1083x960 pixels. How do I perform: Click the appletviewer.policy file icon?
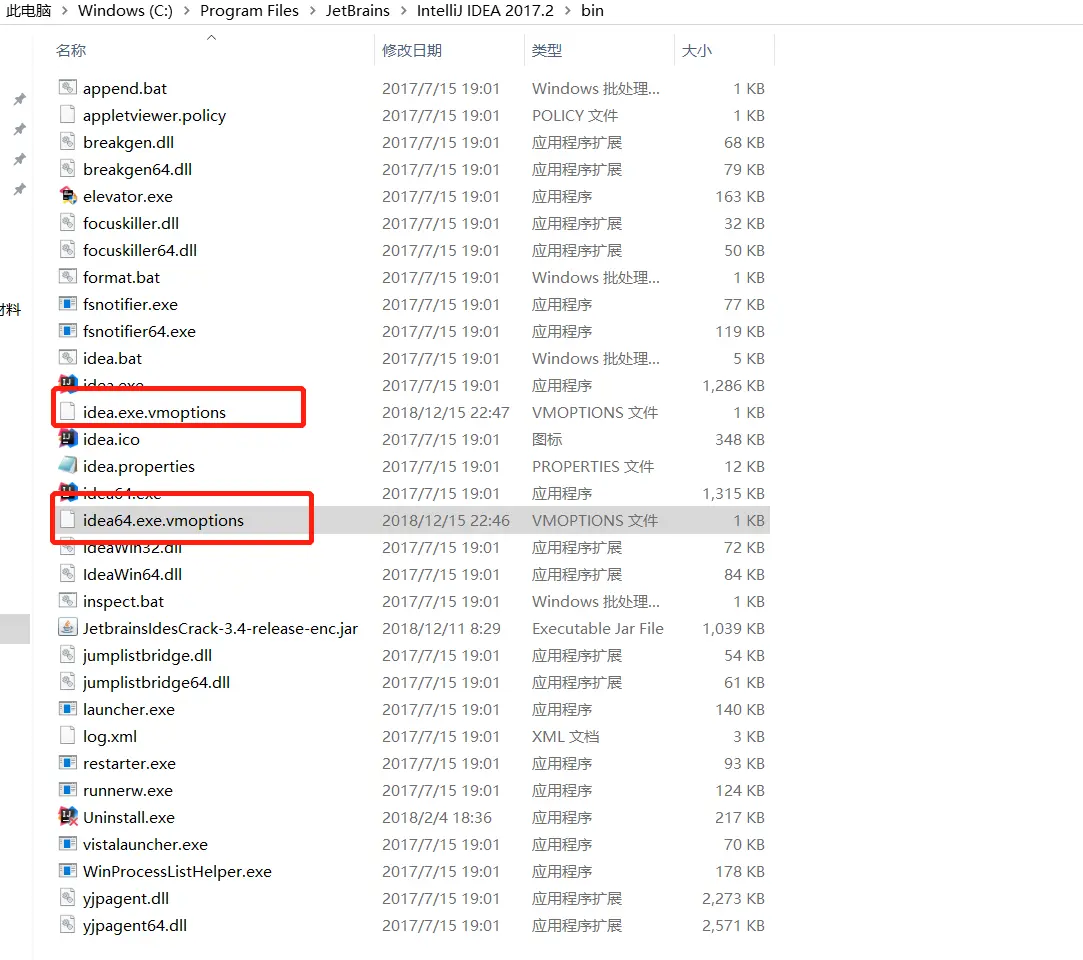pyautogui.click(x=68, y=115)
